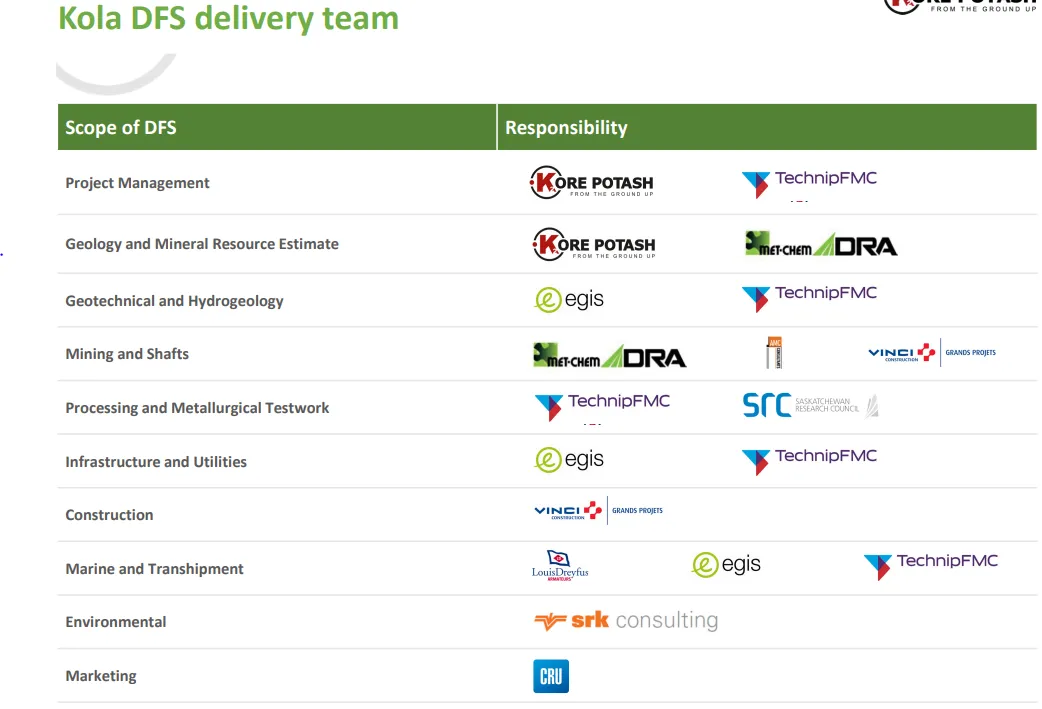Select the SRC Saskatchewan Research Council logo
Screen dimensions: 1042x709
[810, 405]
